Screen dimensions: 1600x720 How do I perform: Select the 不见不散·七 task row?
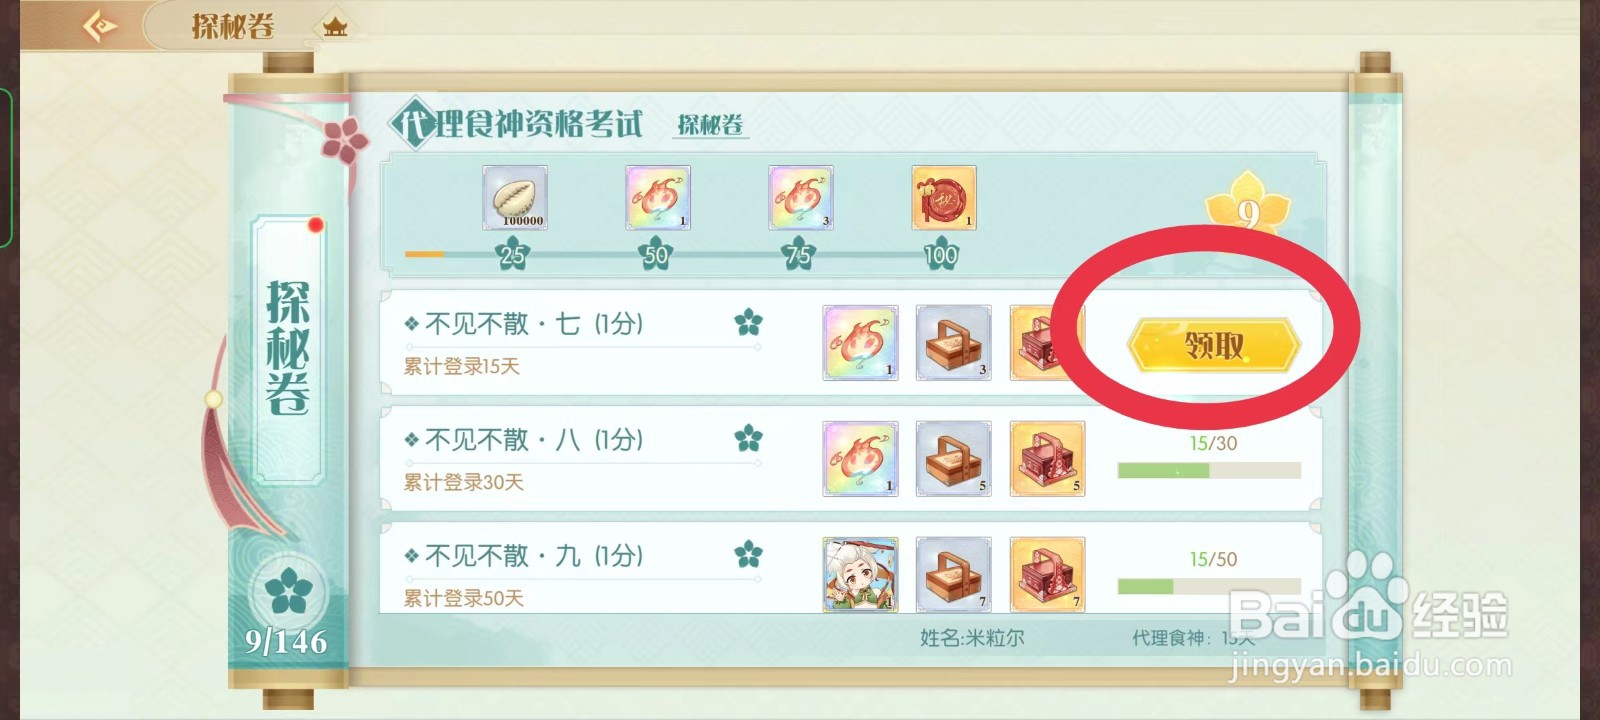(850, 343)
